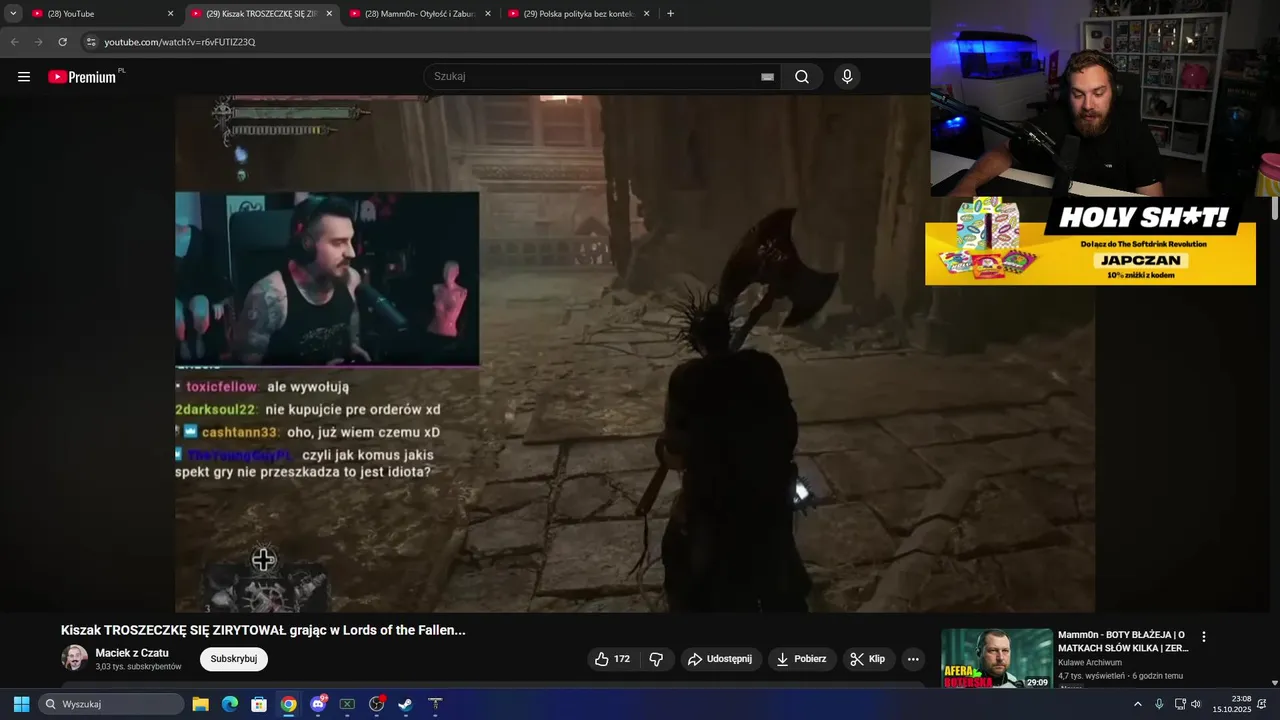Go forward in browser history

click(38, 42)
